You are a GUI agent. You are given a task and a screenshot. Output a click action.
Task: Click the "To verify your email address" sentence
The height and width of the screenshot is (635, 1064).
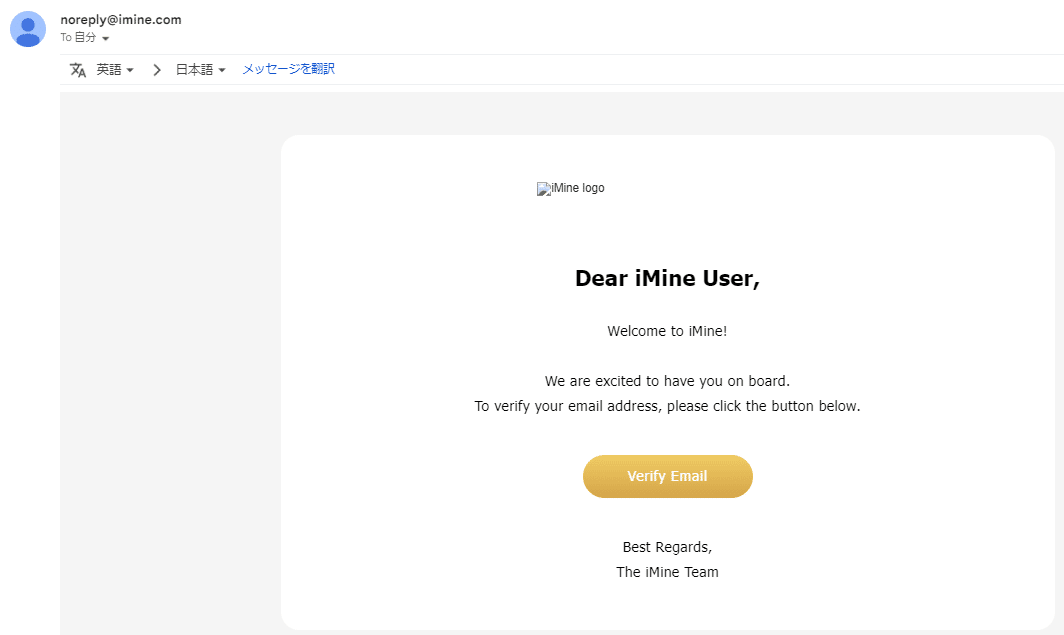[667, 406]
